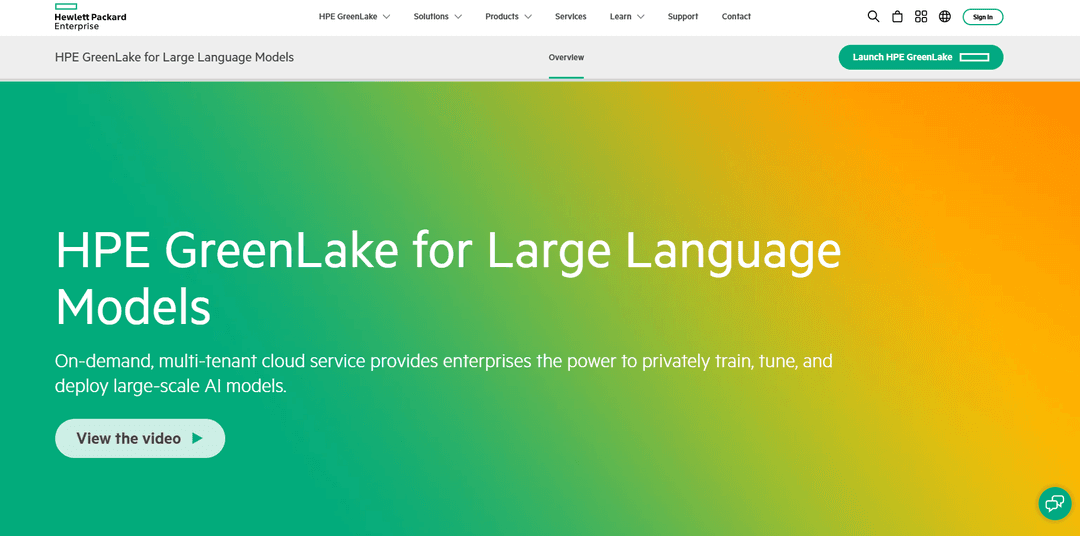Expand the Solutions dropdown menu

437,17
